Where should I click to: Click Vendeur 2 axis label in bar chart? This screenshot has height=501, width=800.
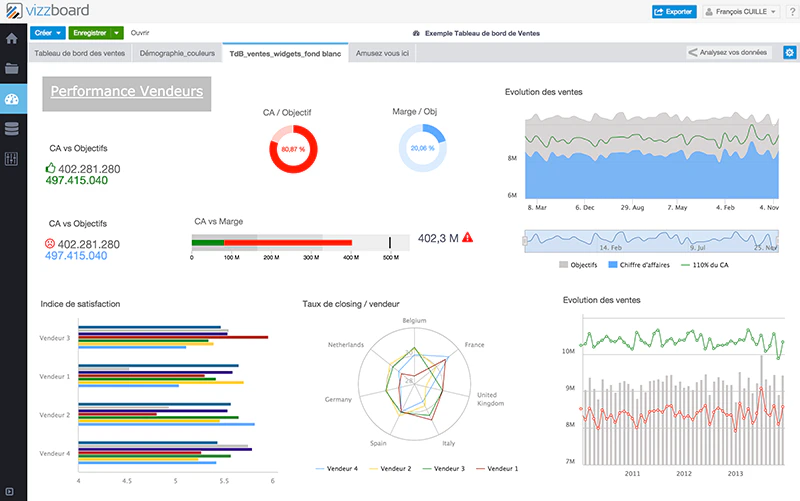click(x=55, y=415)
